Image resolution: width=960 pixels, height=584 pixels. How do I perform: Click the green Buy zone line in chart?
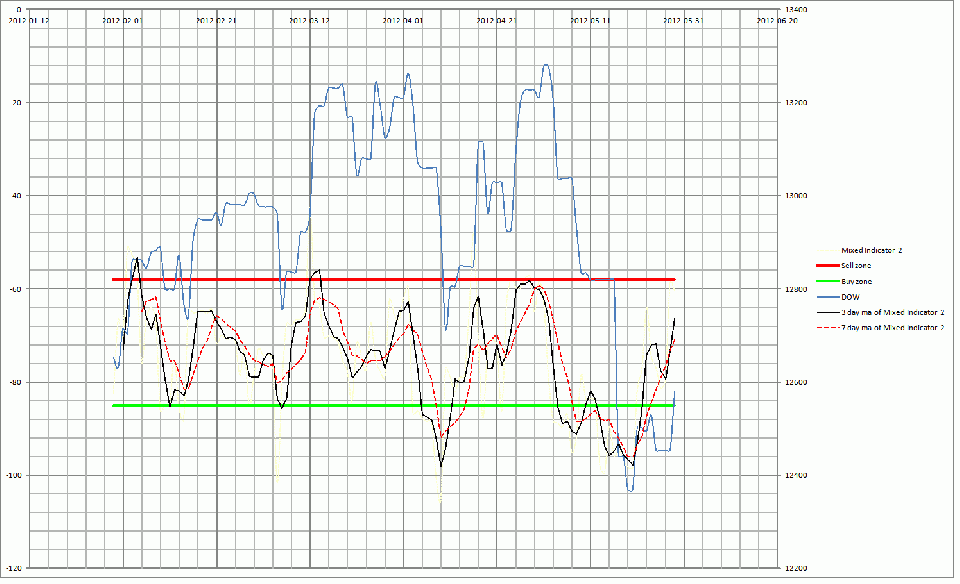pos(393,405)
